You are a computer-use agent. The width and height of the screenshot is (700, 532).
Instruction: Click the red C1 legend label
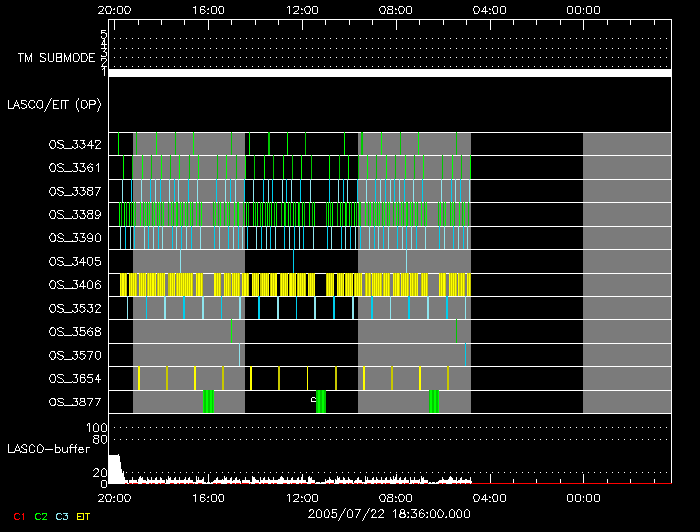pyautogui.click(x=18, y=516)
